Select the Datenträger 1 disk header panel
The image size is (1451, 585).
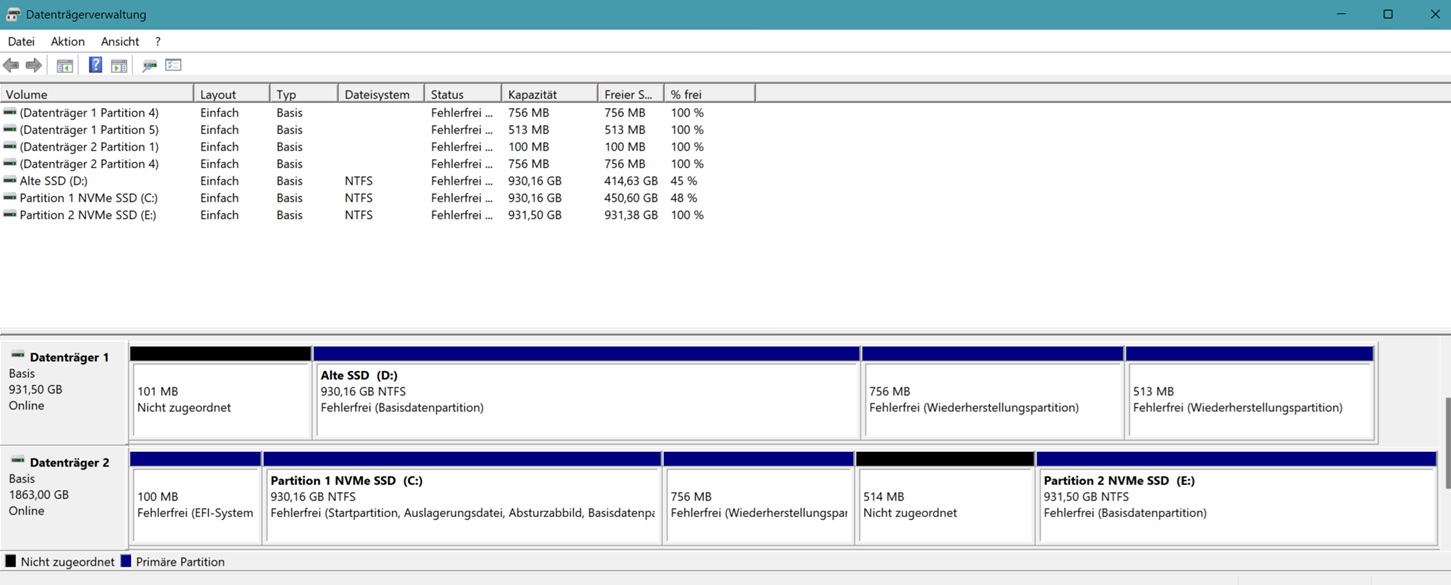coord(64,390)
